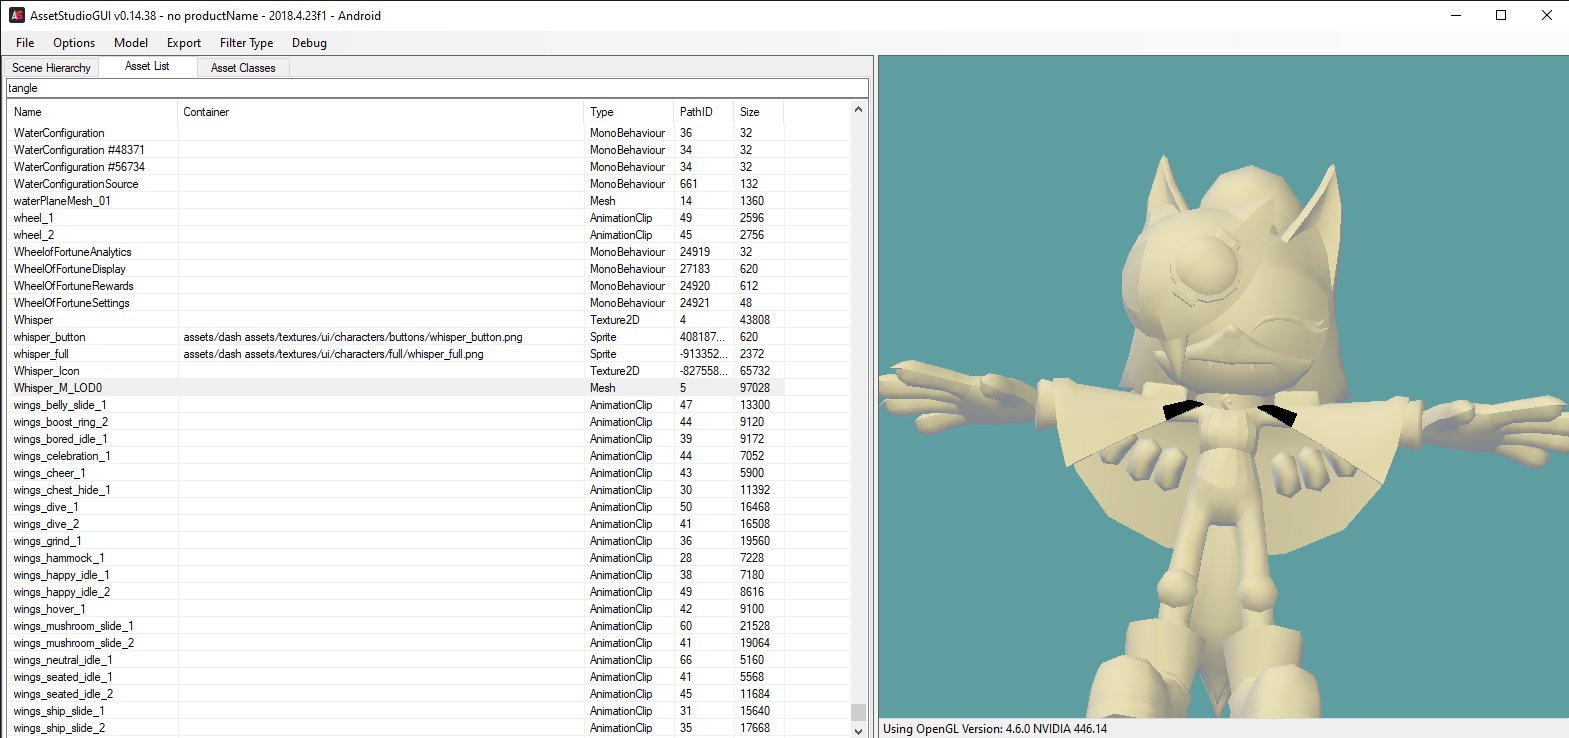Select the wings_neutral_idle_1 animation clip
Screen dimensions: 1569x738
pos(430,660)
